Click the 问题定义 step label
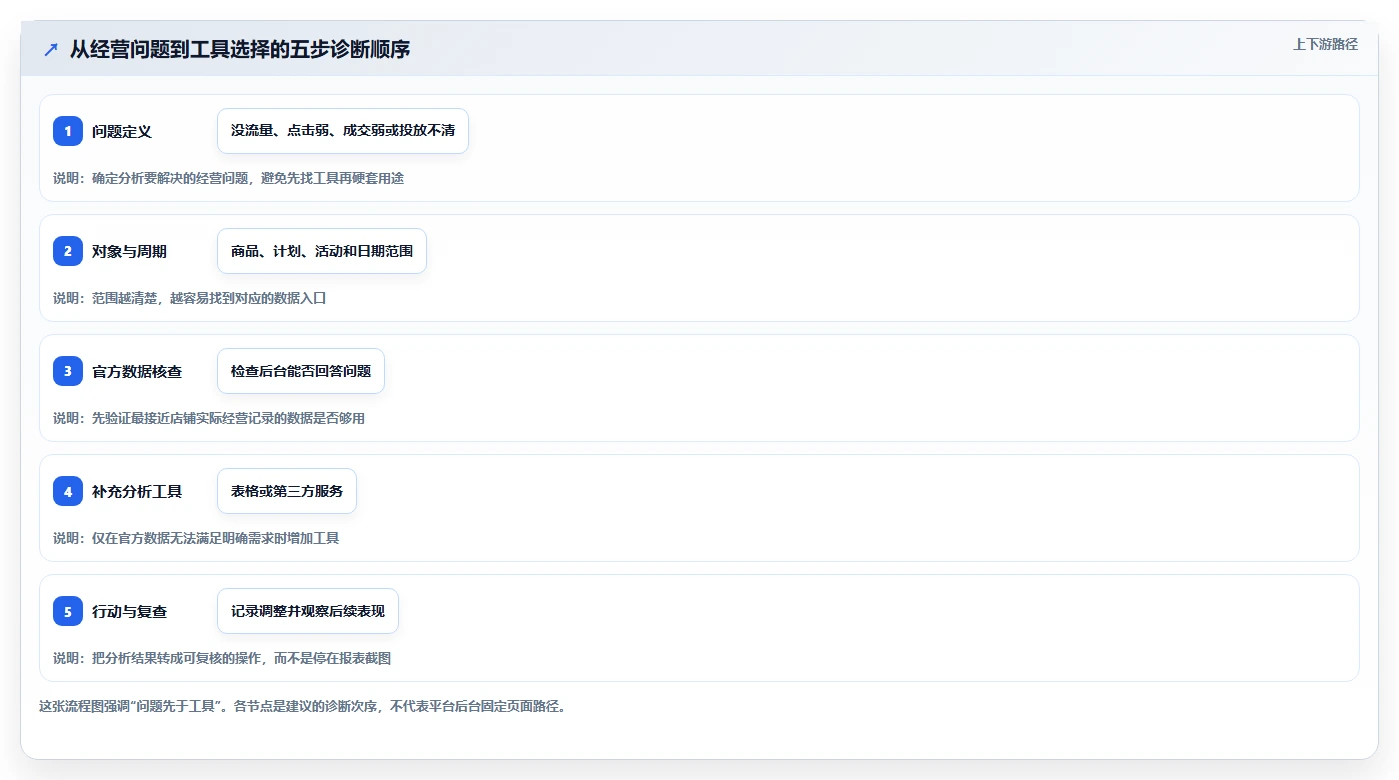 122,131
